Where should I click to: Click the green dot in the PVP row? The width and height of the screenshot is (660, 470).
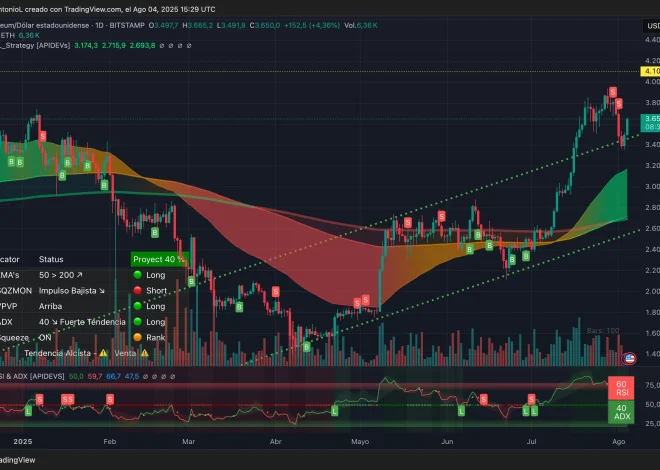click(137, 306)
